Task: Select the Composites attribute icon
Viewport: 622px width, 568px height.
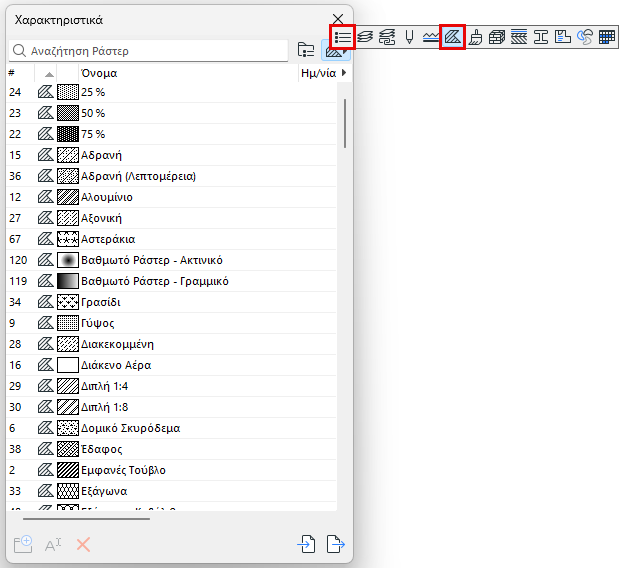Action: tap(519, 37)
